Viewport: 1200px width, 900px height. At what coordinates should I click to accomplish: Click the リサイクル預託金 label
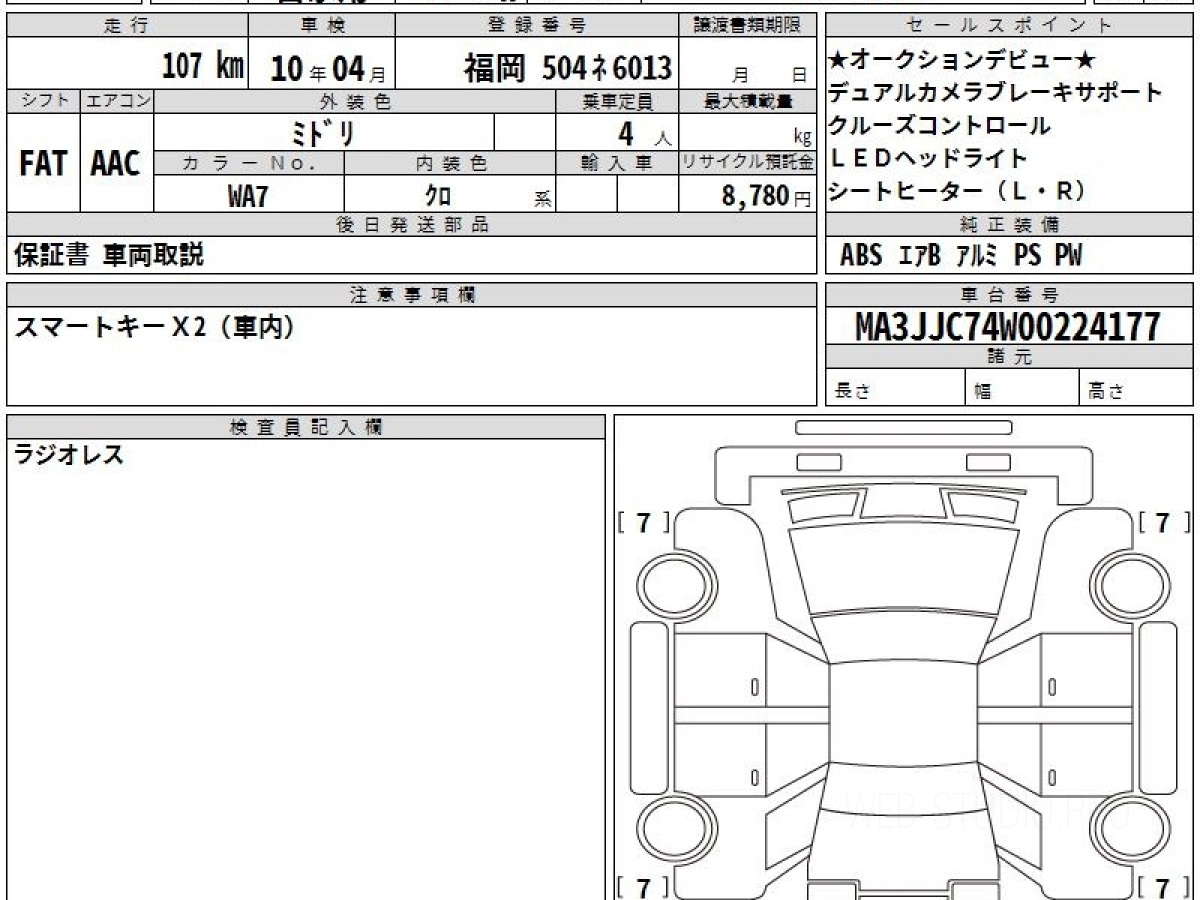click(748, 163)
